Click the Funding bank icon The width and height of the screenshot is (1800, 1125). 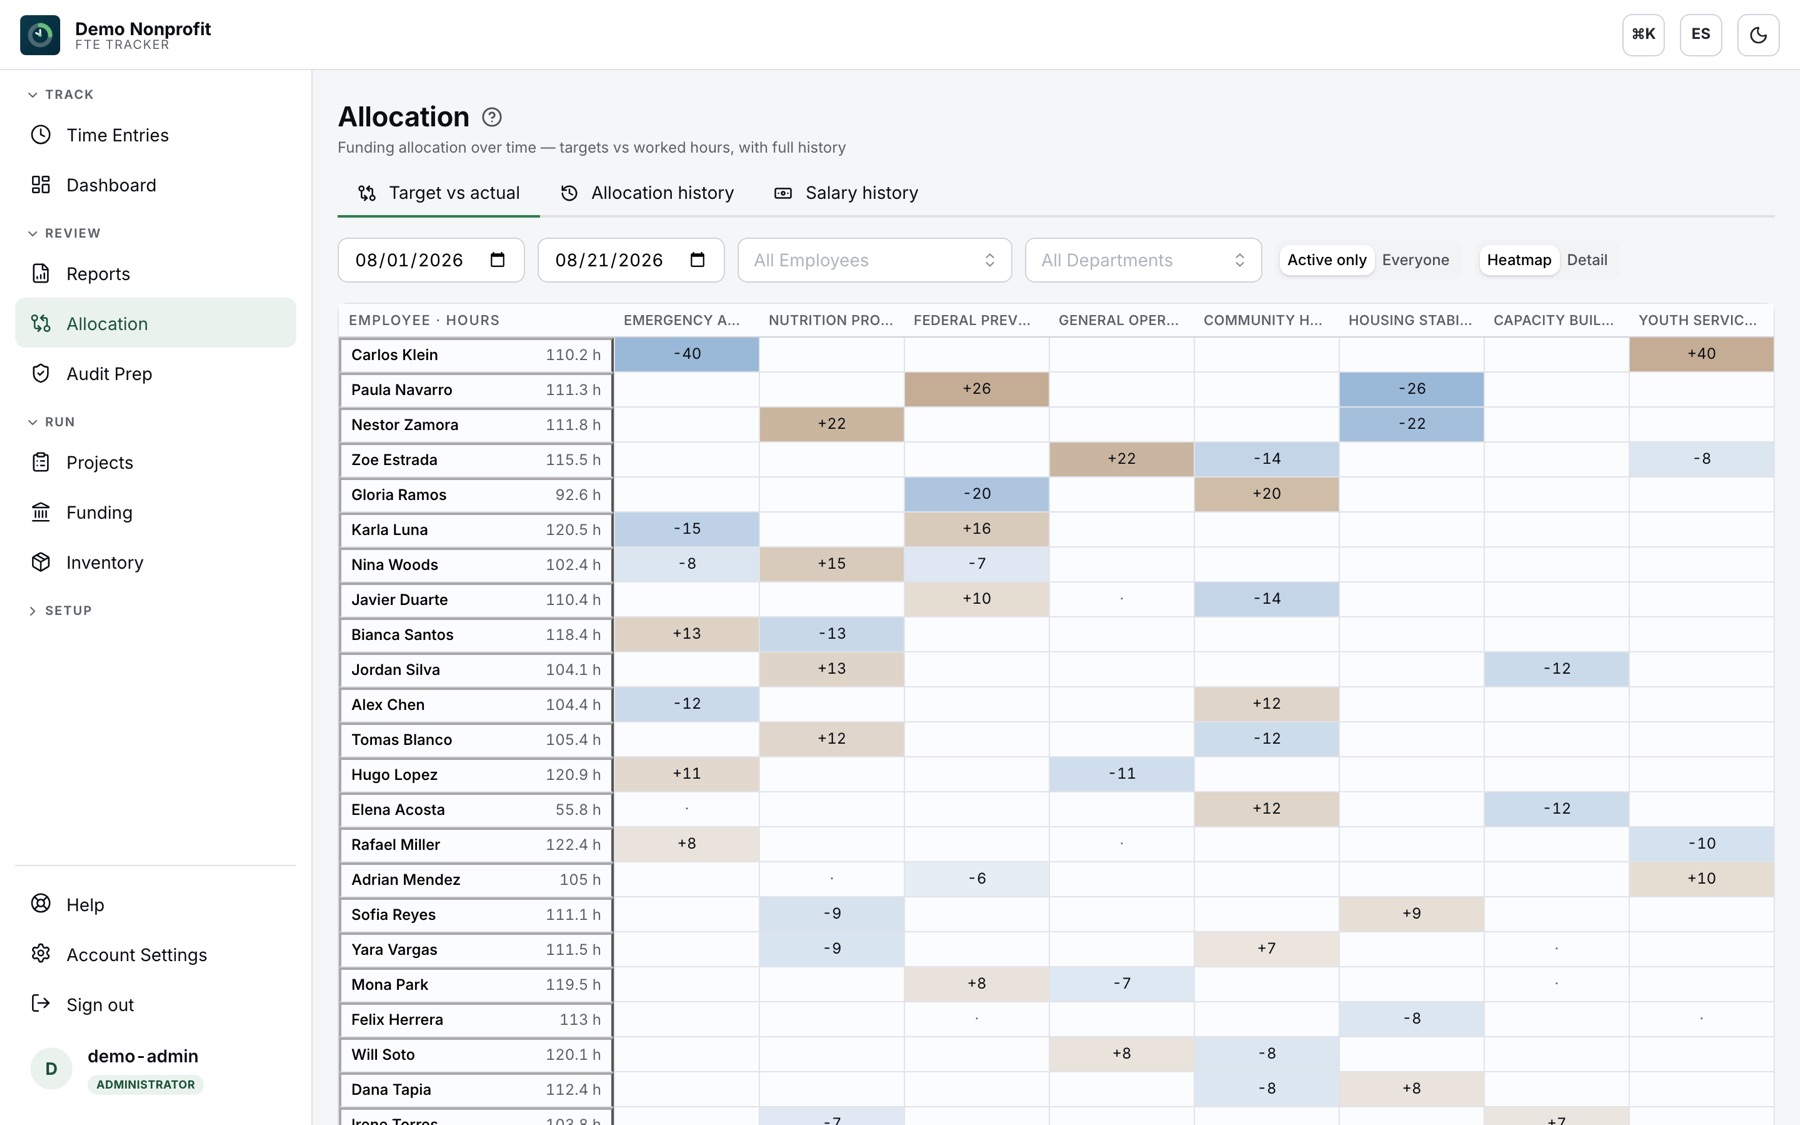tap(41, 512)
